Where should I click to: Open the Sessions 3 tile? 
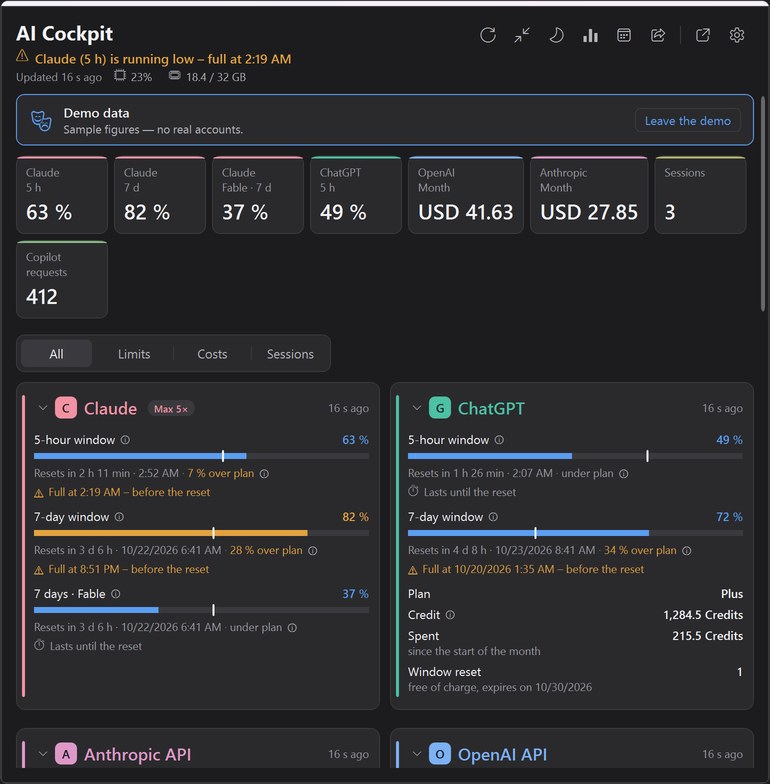700,195
